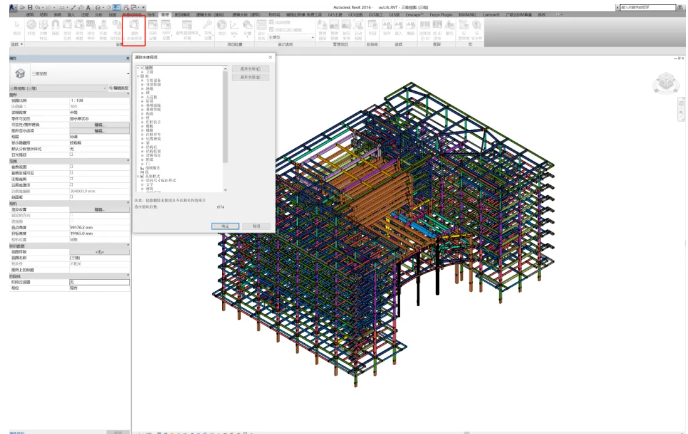Toggle the Crop View checkbox

72,167
